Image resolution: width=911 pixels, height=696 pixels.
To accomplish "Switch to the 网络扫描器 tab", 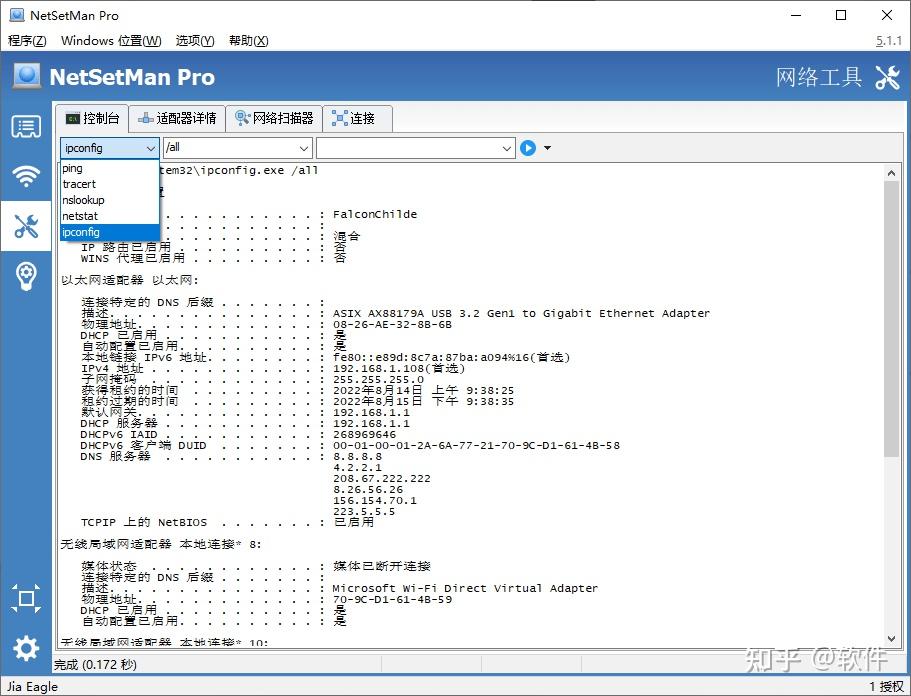I will point(274,117).
